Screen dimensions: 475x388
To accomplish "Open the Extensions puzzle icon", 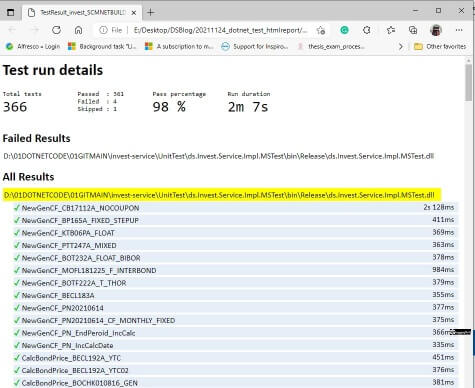I will pyautogui.click(x=367, y=30).
